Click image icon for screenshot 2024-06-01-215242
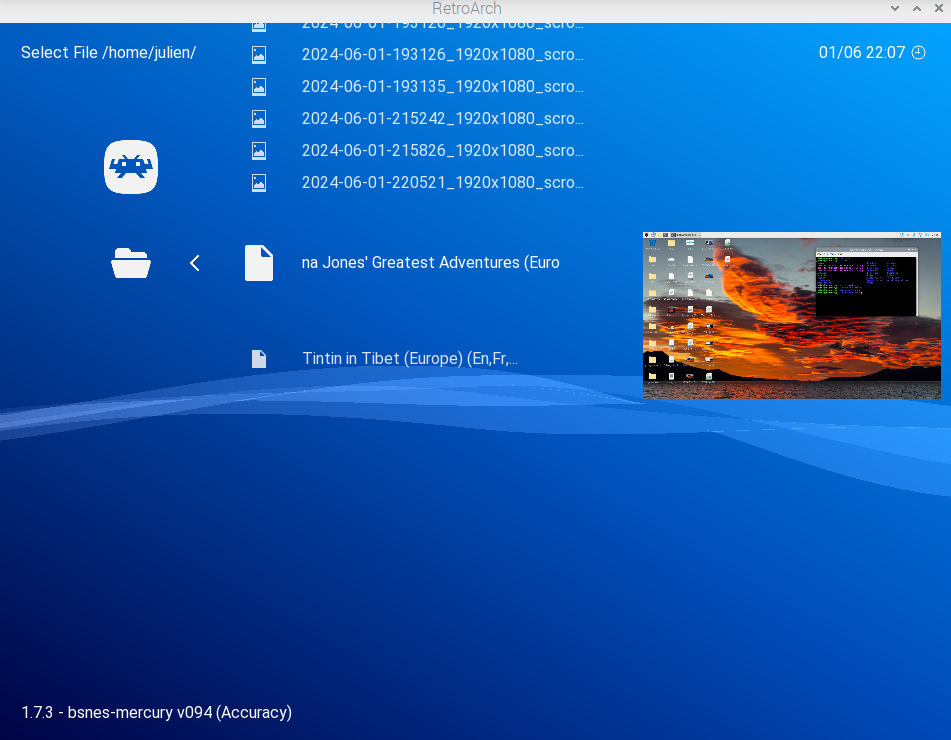Screen dimensions: 951x740 (259, 119)
